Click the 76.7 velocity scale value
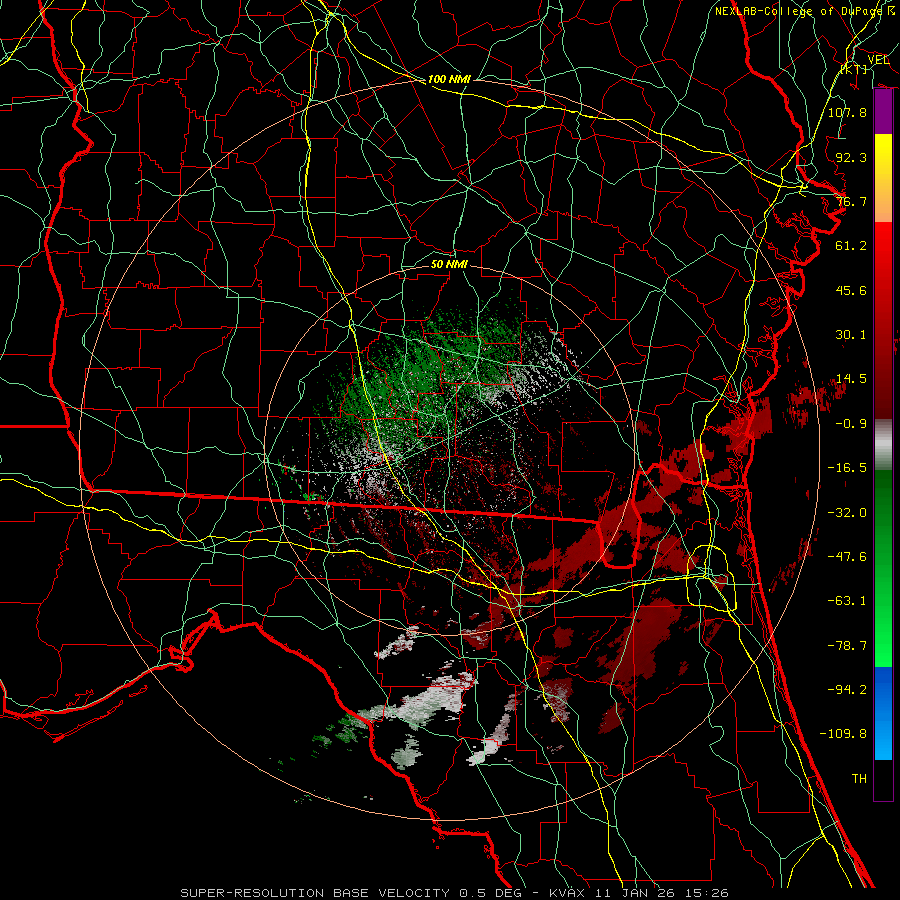900x900 pixels. click(x=851, y=201)
